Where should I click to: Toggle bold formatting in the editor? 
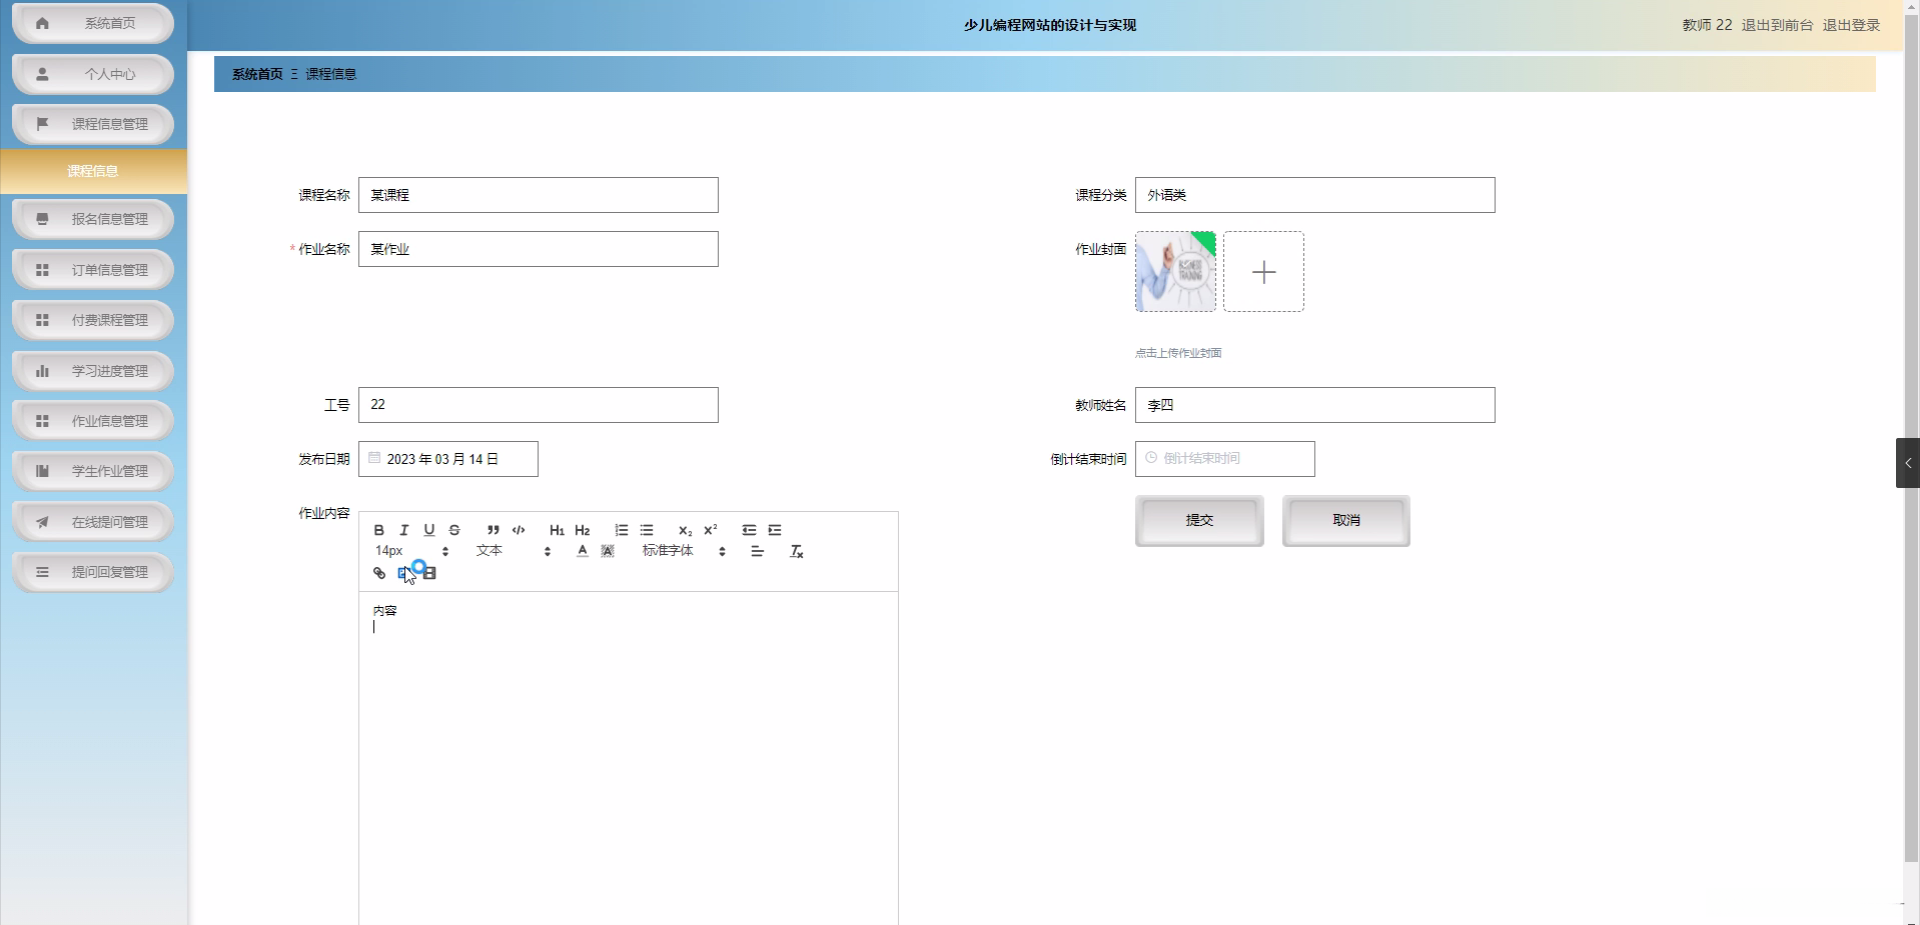pos(379,530)
